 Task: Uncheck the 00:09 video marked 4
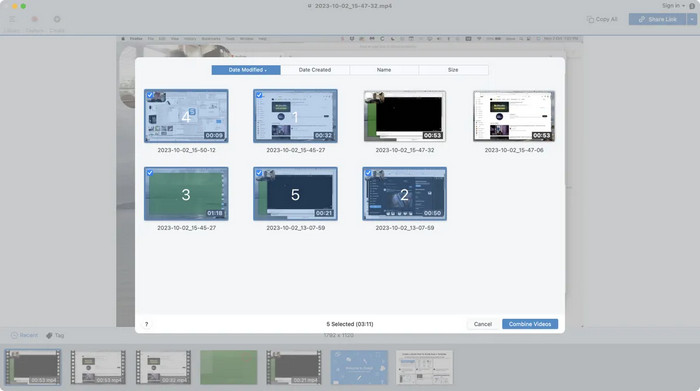150,95
